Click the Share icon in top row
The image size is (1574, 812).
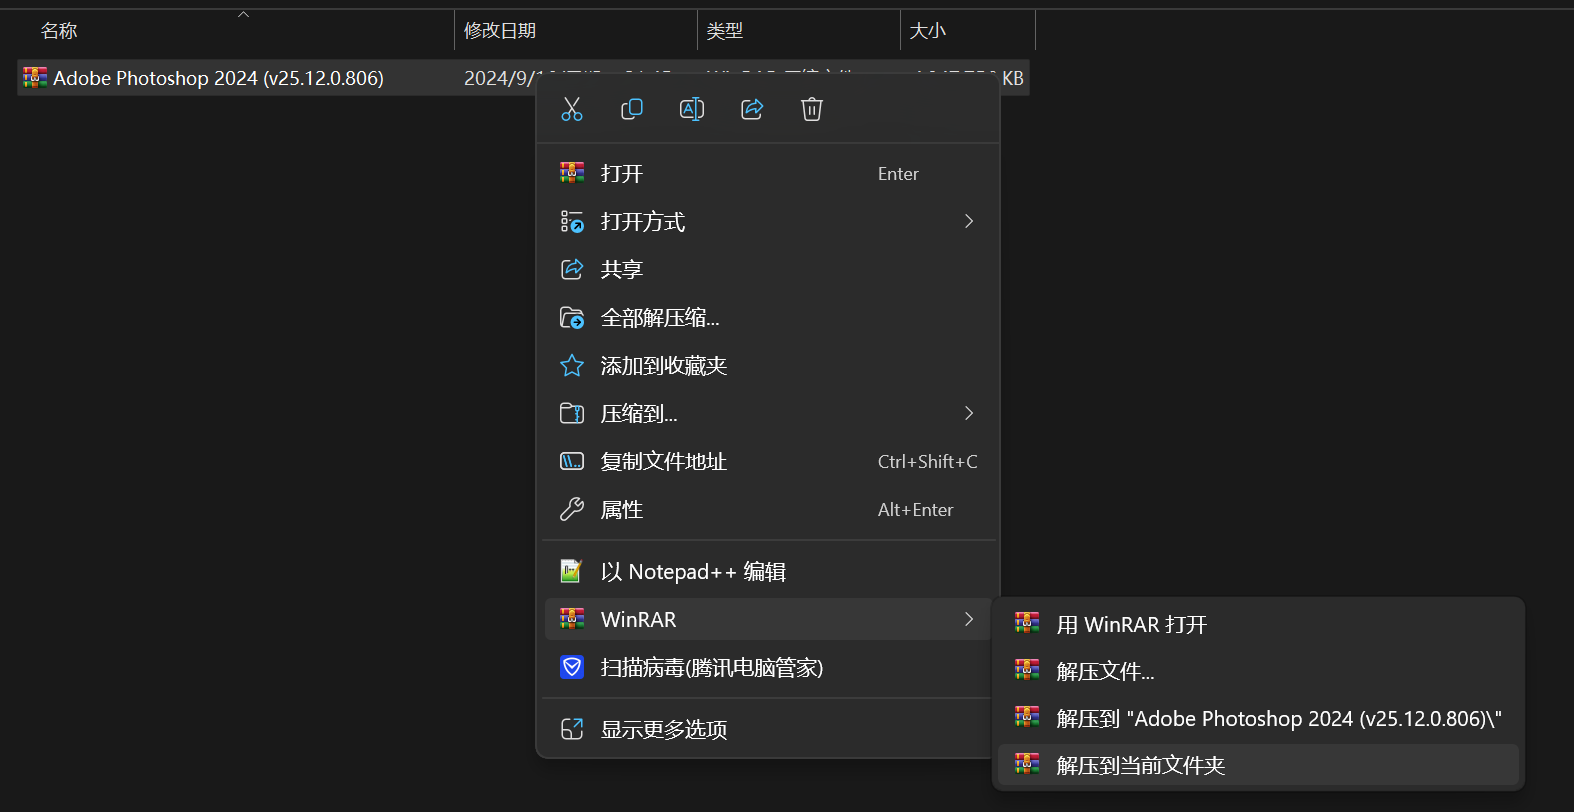(x=752, y=109)
